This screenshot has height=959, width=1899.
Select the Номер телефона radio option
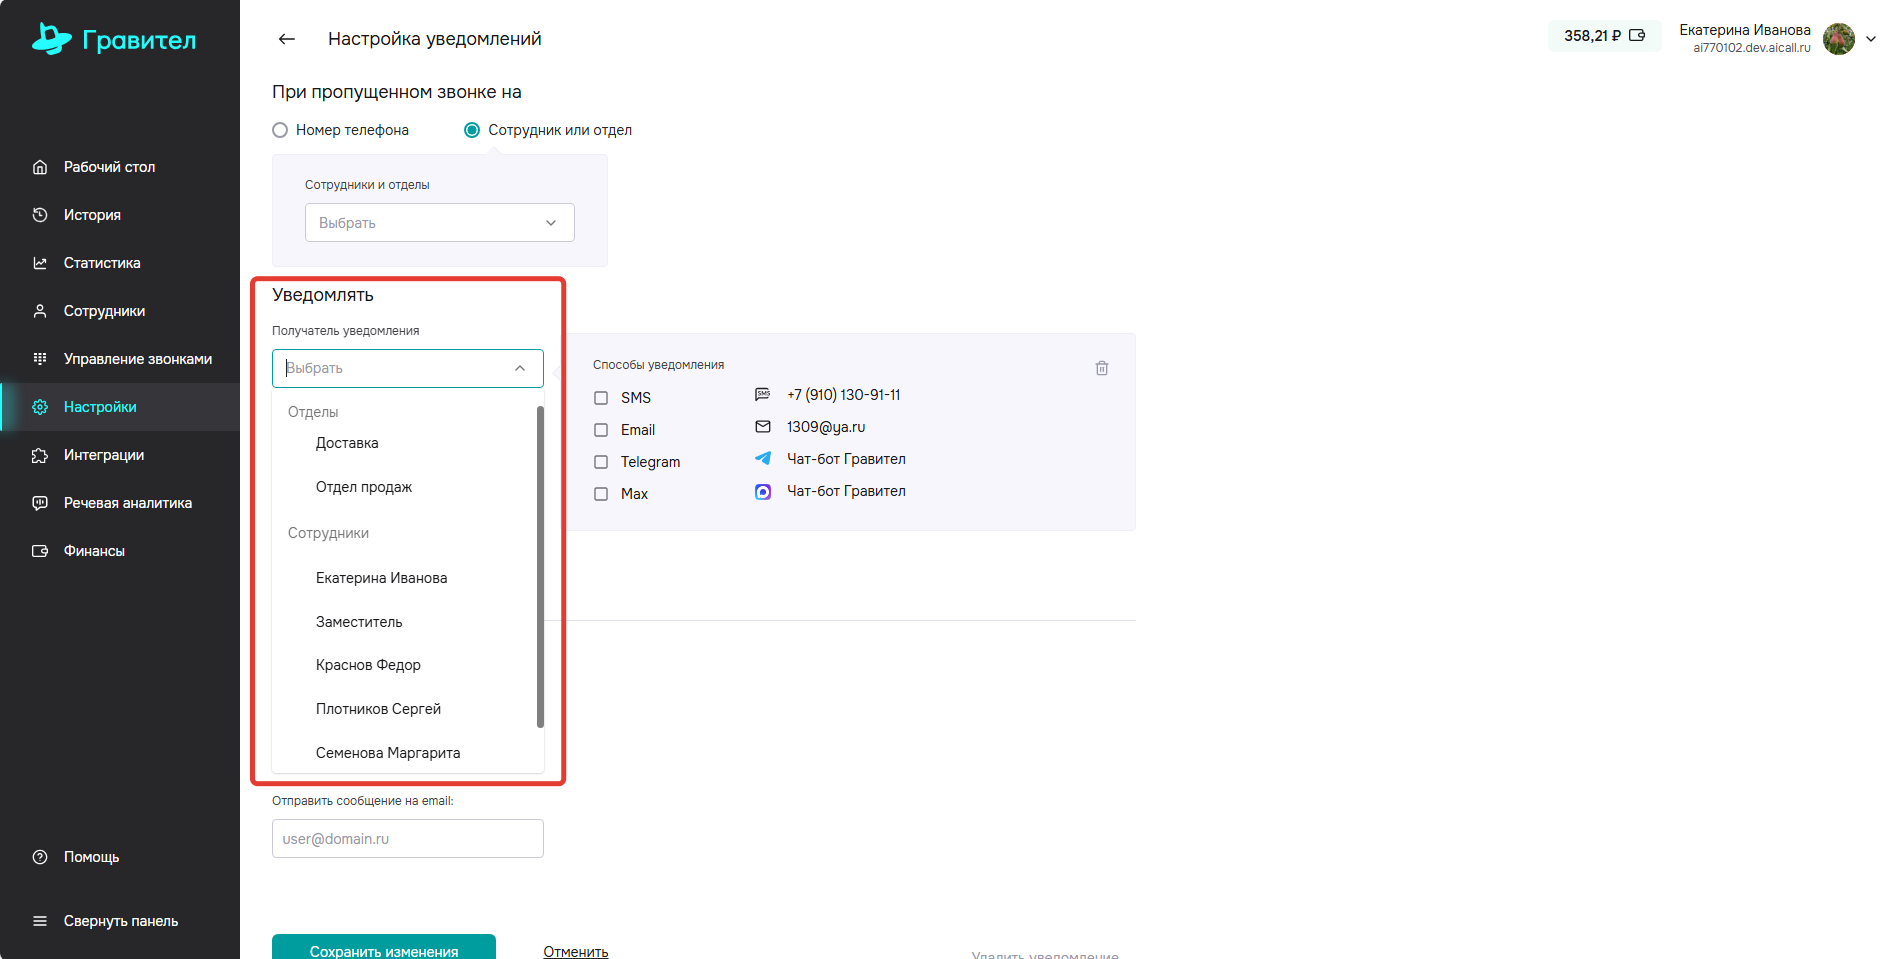[x=280, y=130]
